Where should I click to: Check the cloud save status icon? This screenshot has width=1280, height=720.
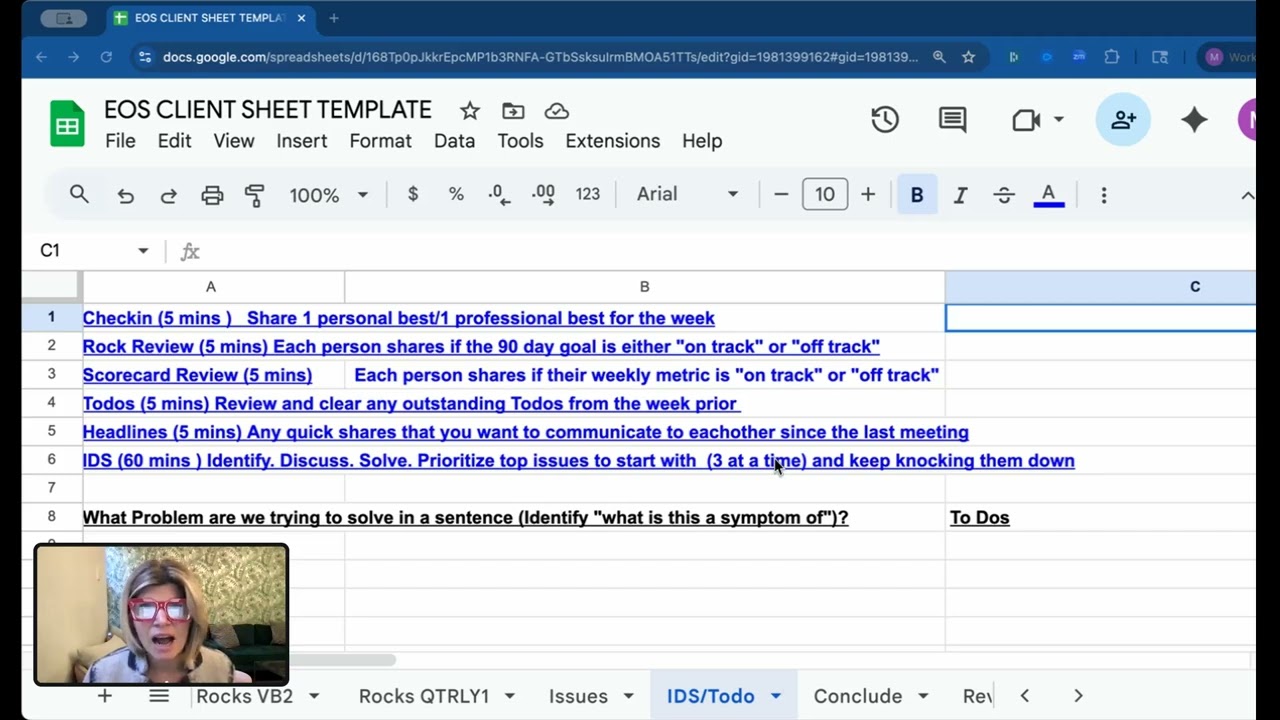click(557, 111)
